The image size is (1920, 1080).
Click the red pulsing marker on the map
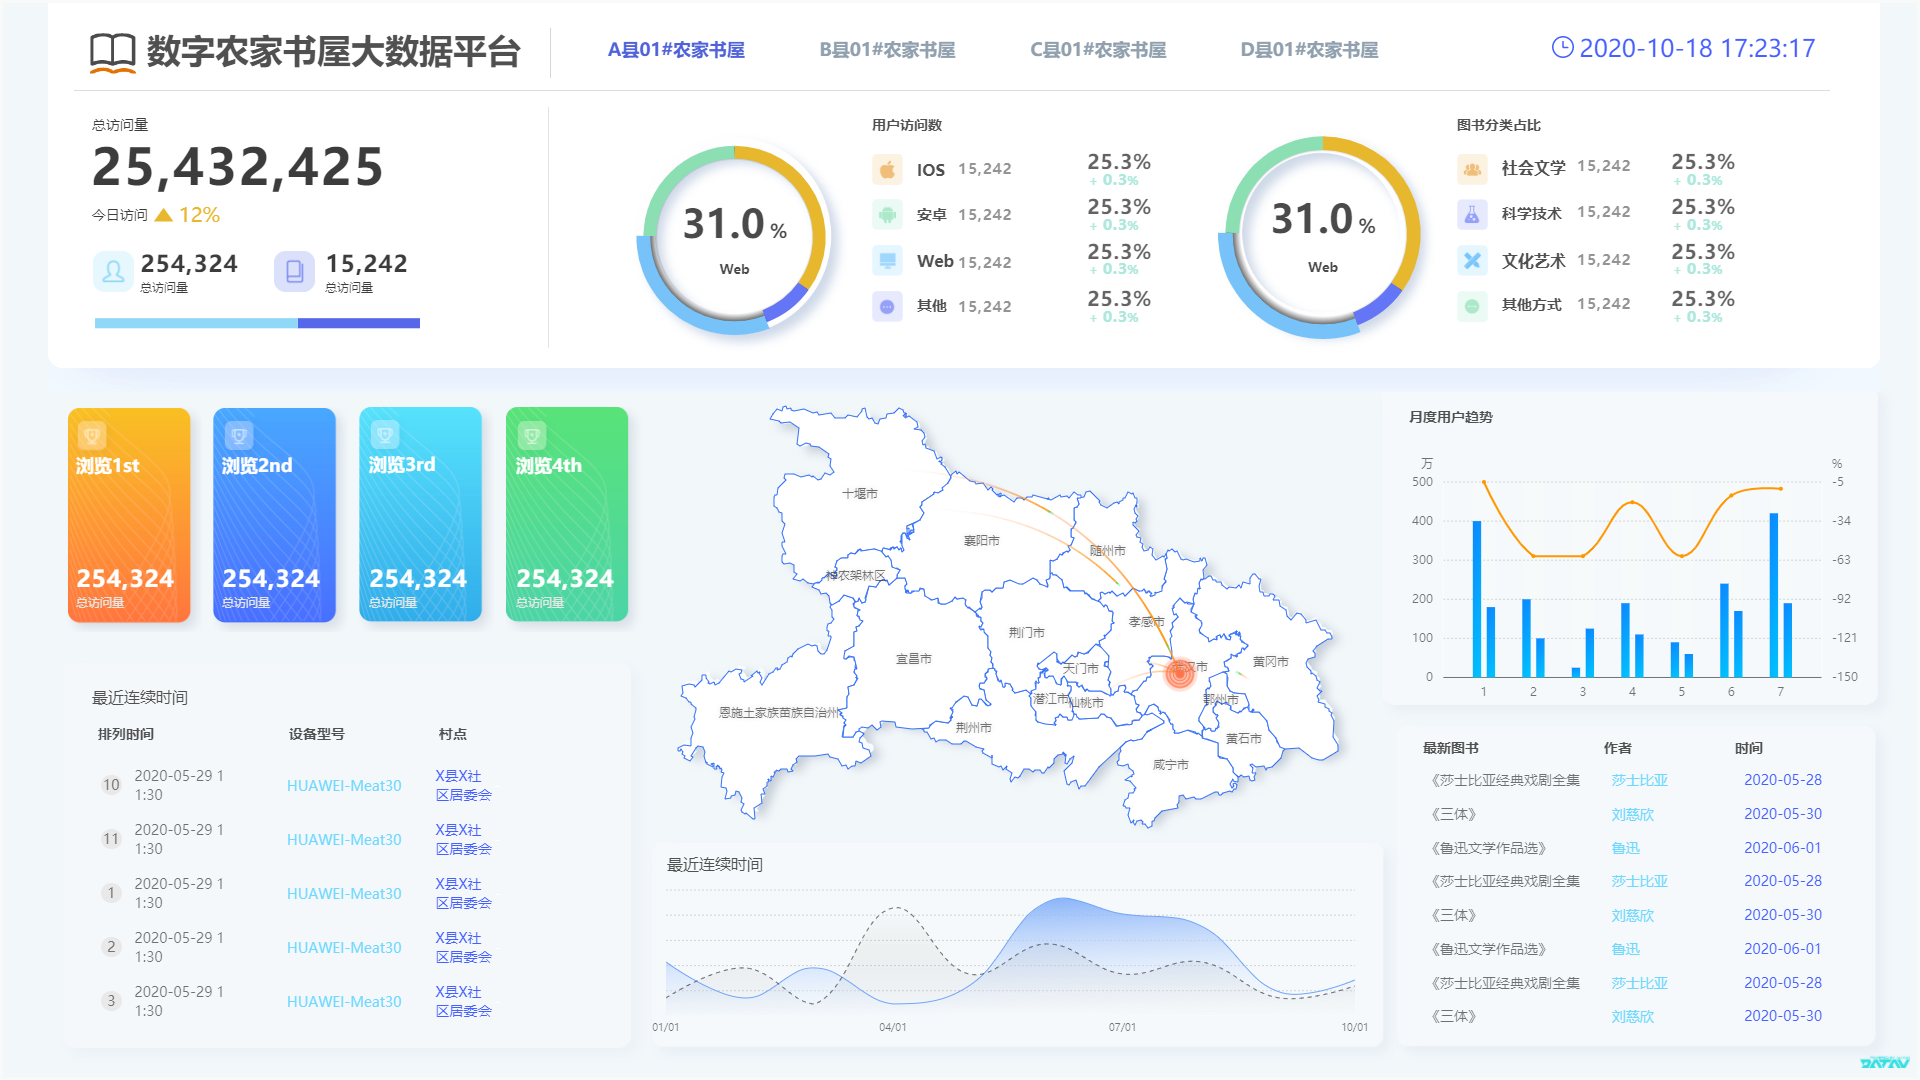[x=1180, y=674]
